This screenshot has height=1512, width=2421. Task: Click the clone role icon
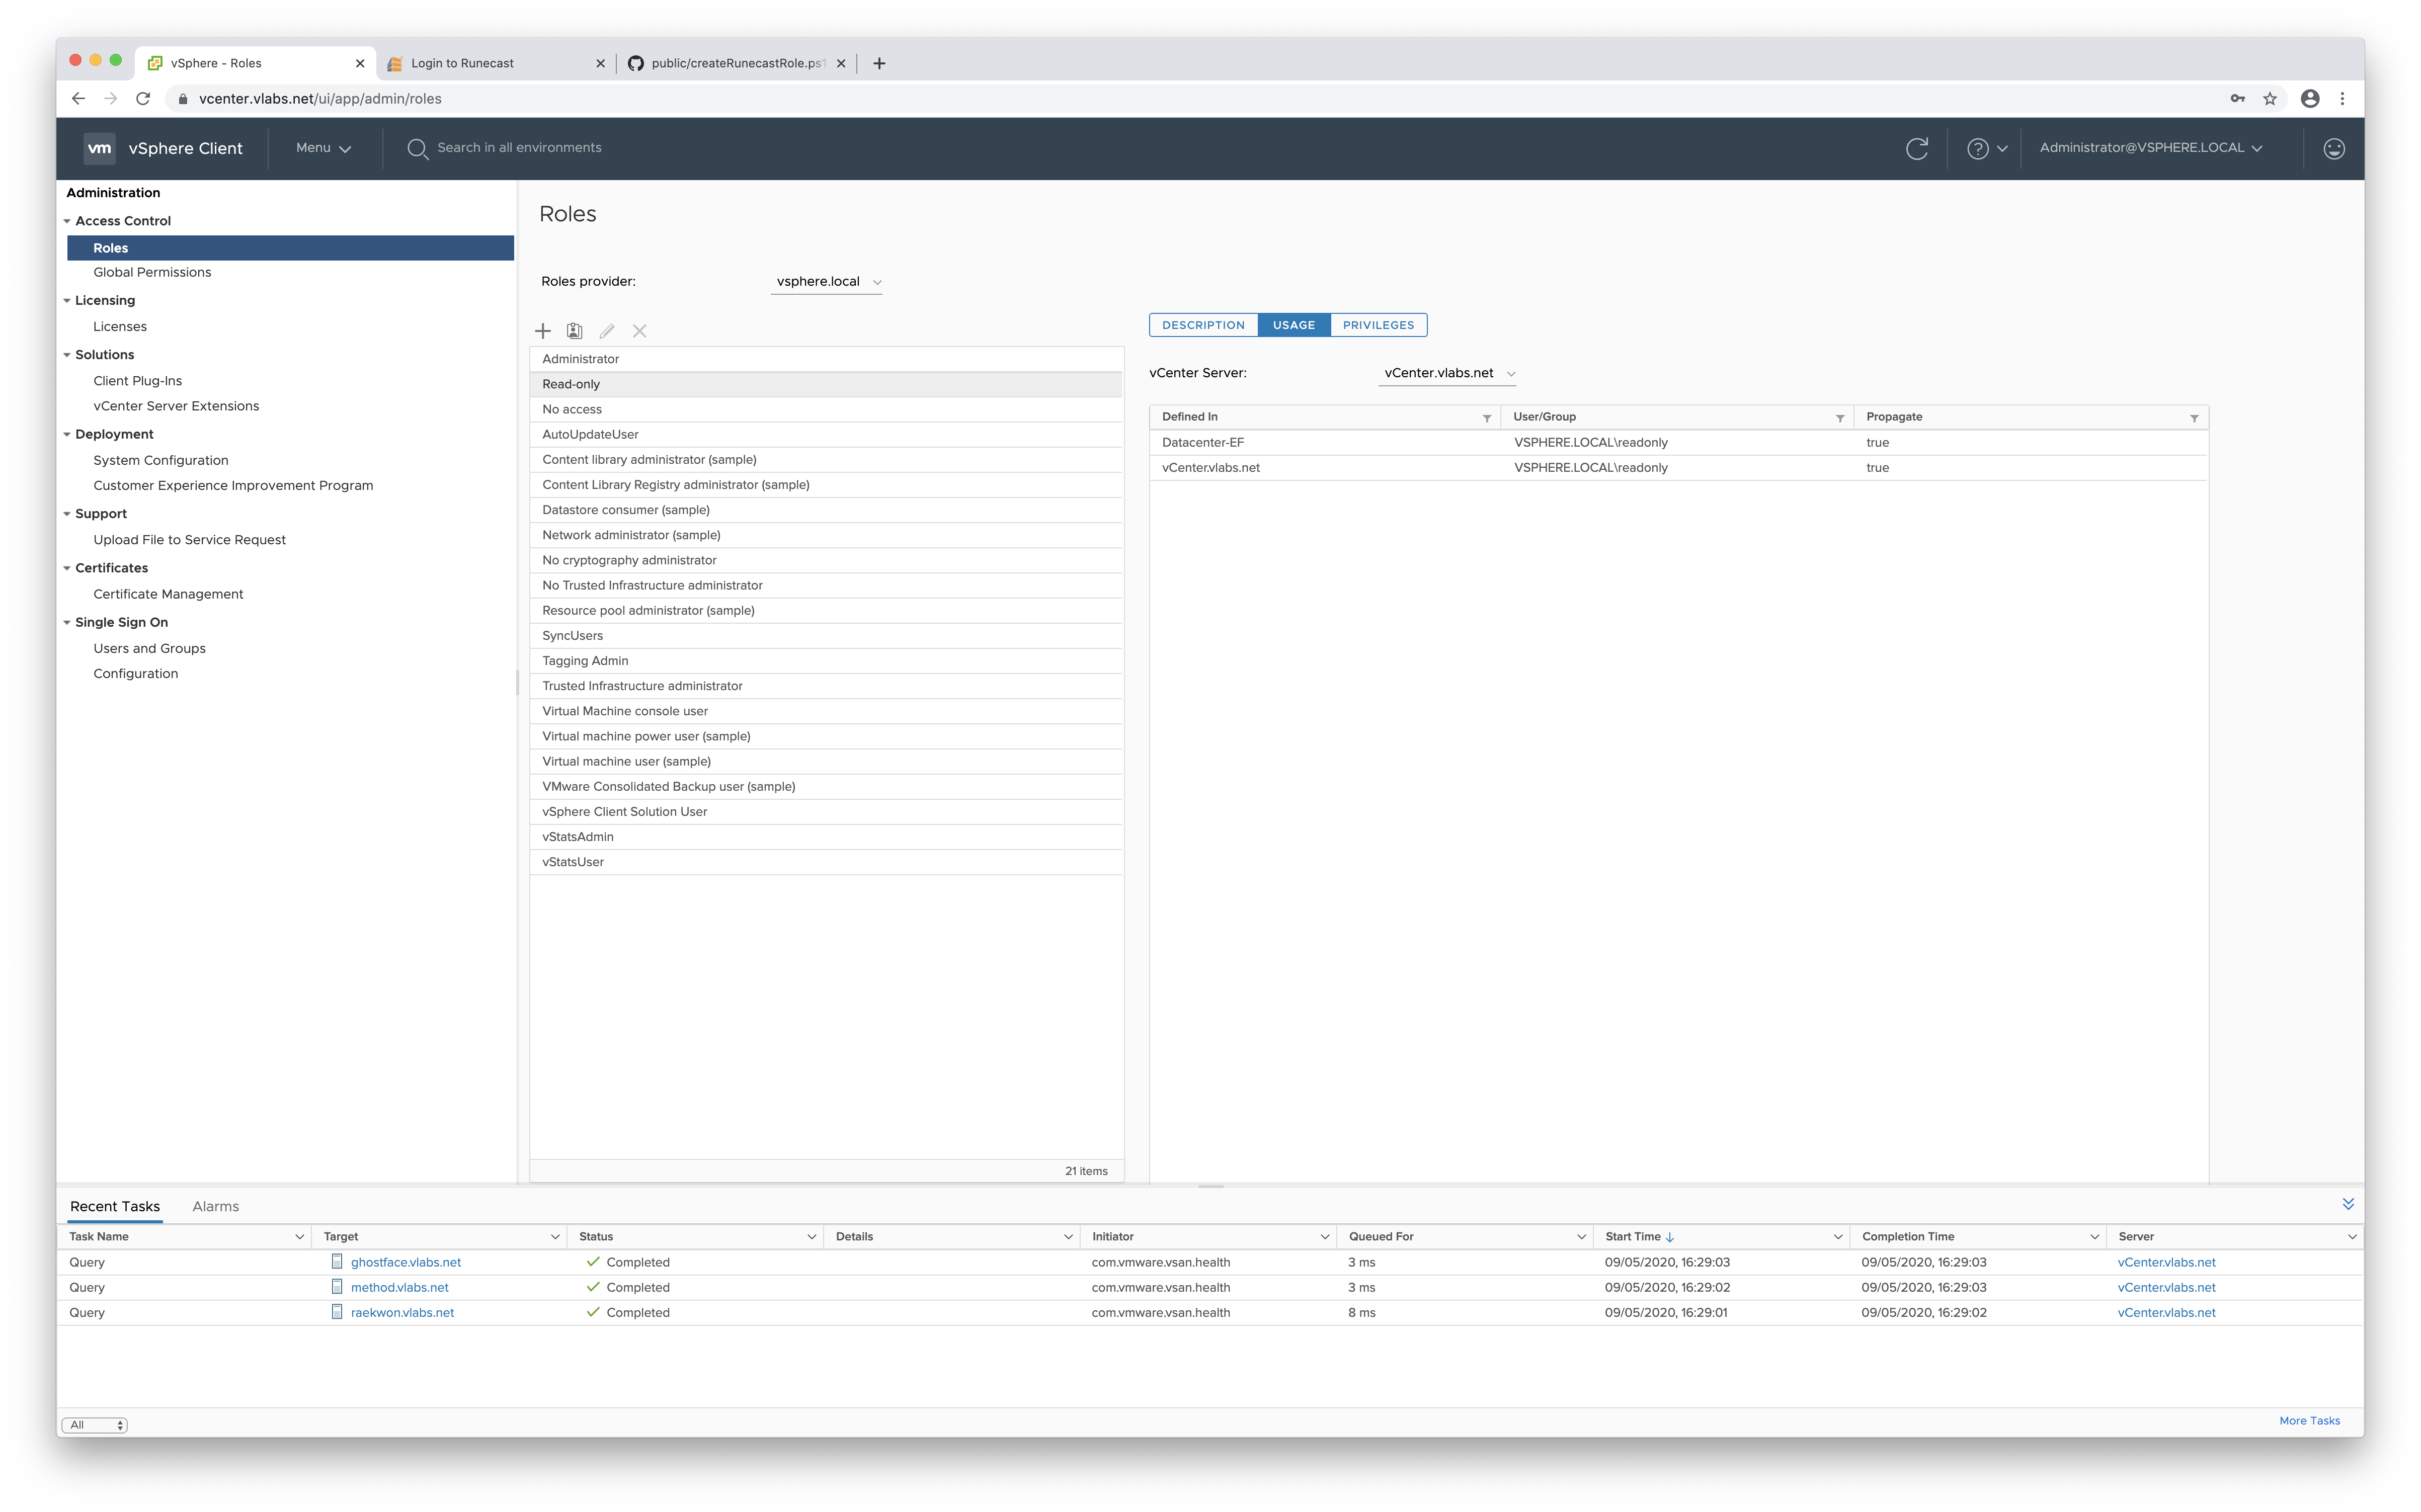575,331
